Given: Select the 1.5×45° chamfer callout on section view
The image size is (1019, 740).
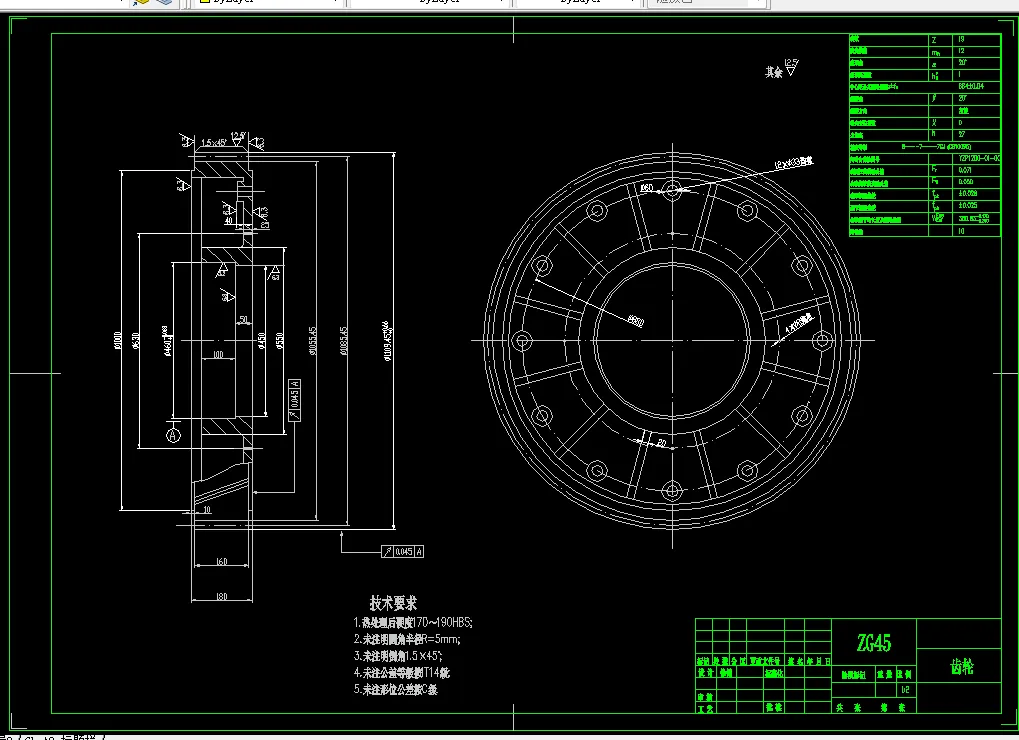Looking at the screenshot, I should click(x=213, y=142).
